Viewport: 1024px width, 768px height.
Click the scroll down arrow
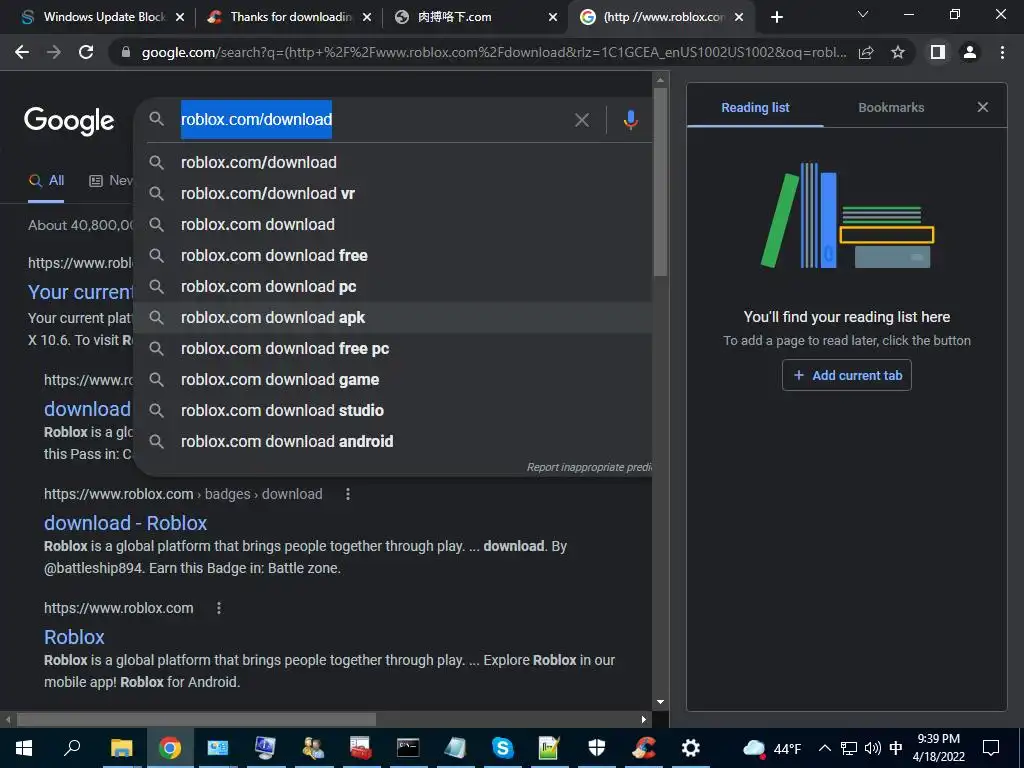coord(660,703)
